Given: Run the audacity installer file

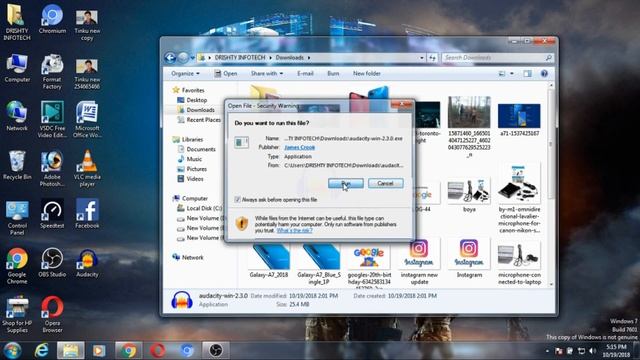Looking at the screenshot, I should (x=346, y=183).
